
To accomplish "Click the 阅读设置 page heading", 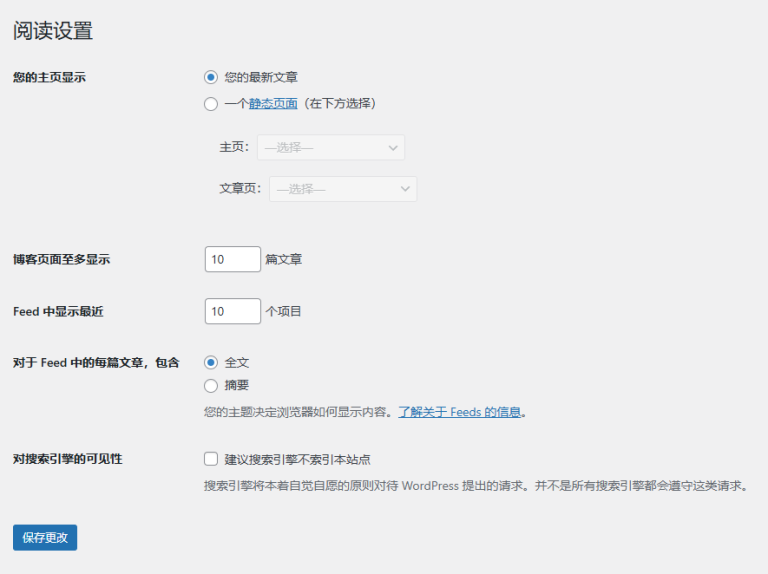I will coord(53,31).
